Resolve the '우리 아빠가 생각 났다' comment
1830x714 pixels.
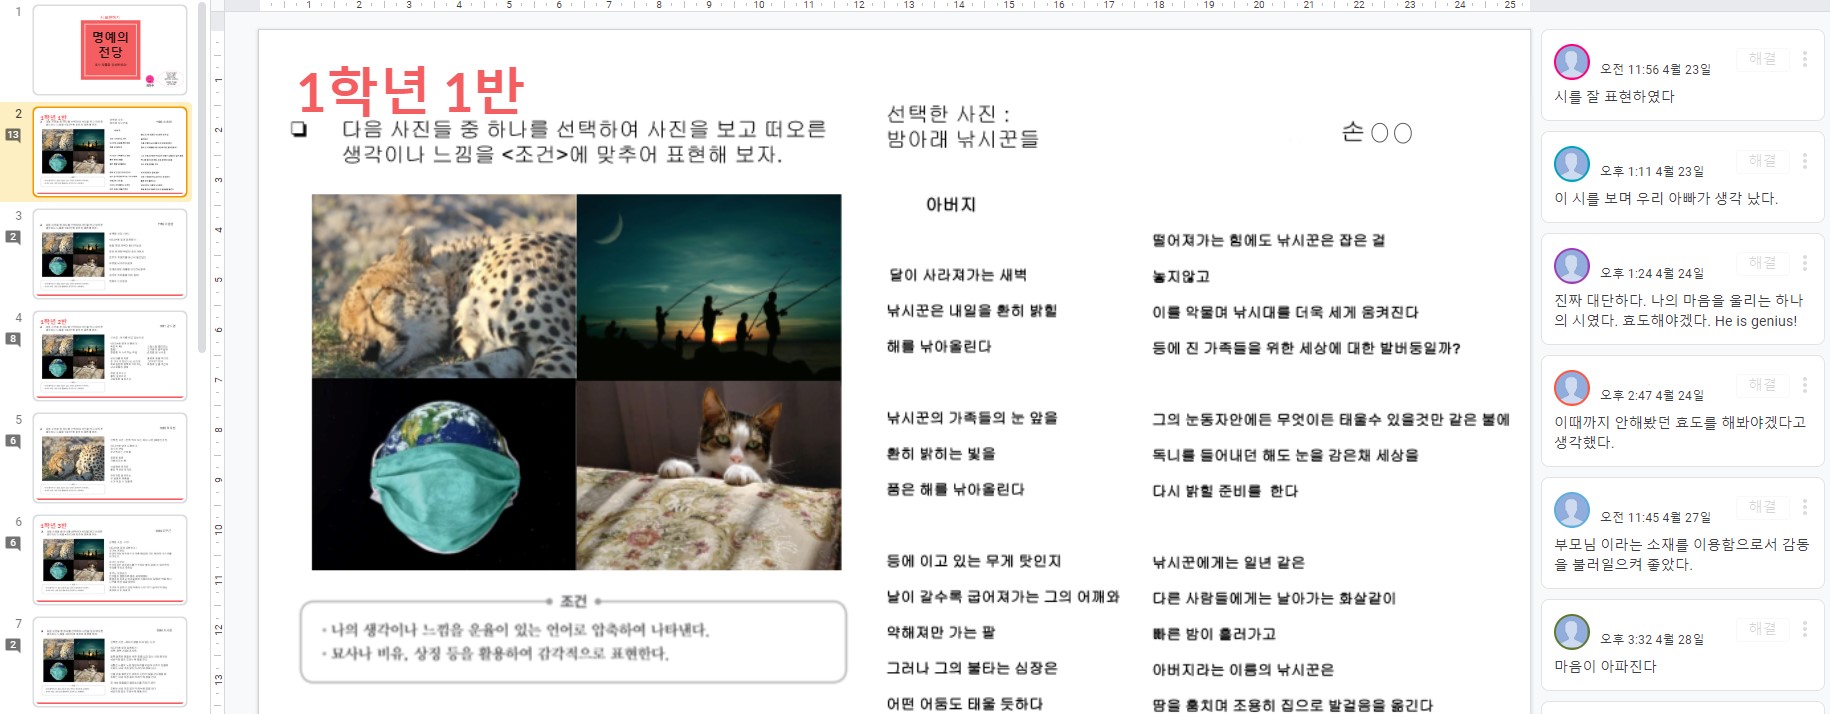coord(1762,161)
